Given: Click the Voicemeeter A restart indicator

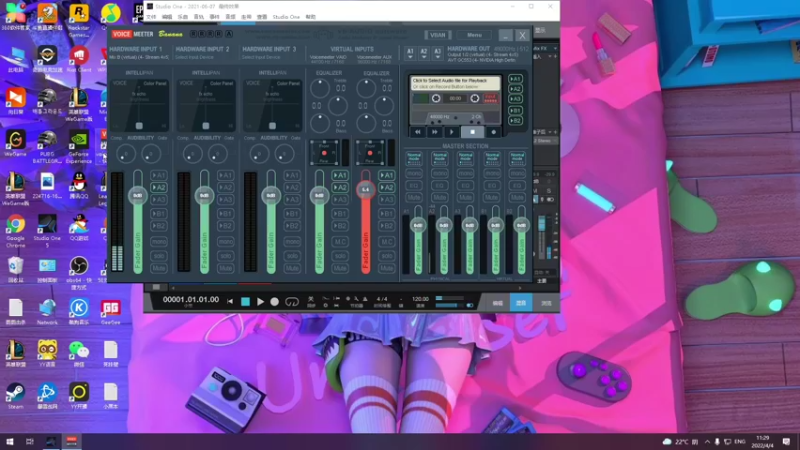Looking at the screenshot, I should [x=229, y=34].
